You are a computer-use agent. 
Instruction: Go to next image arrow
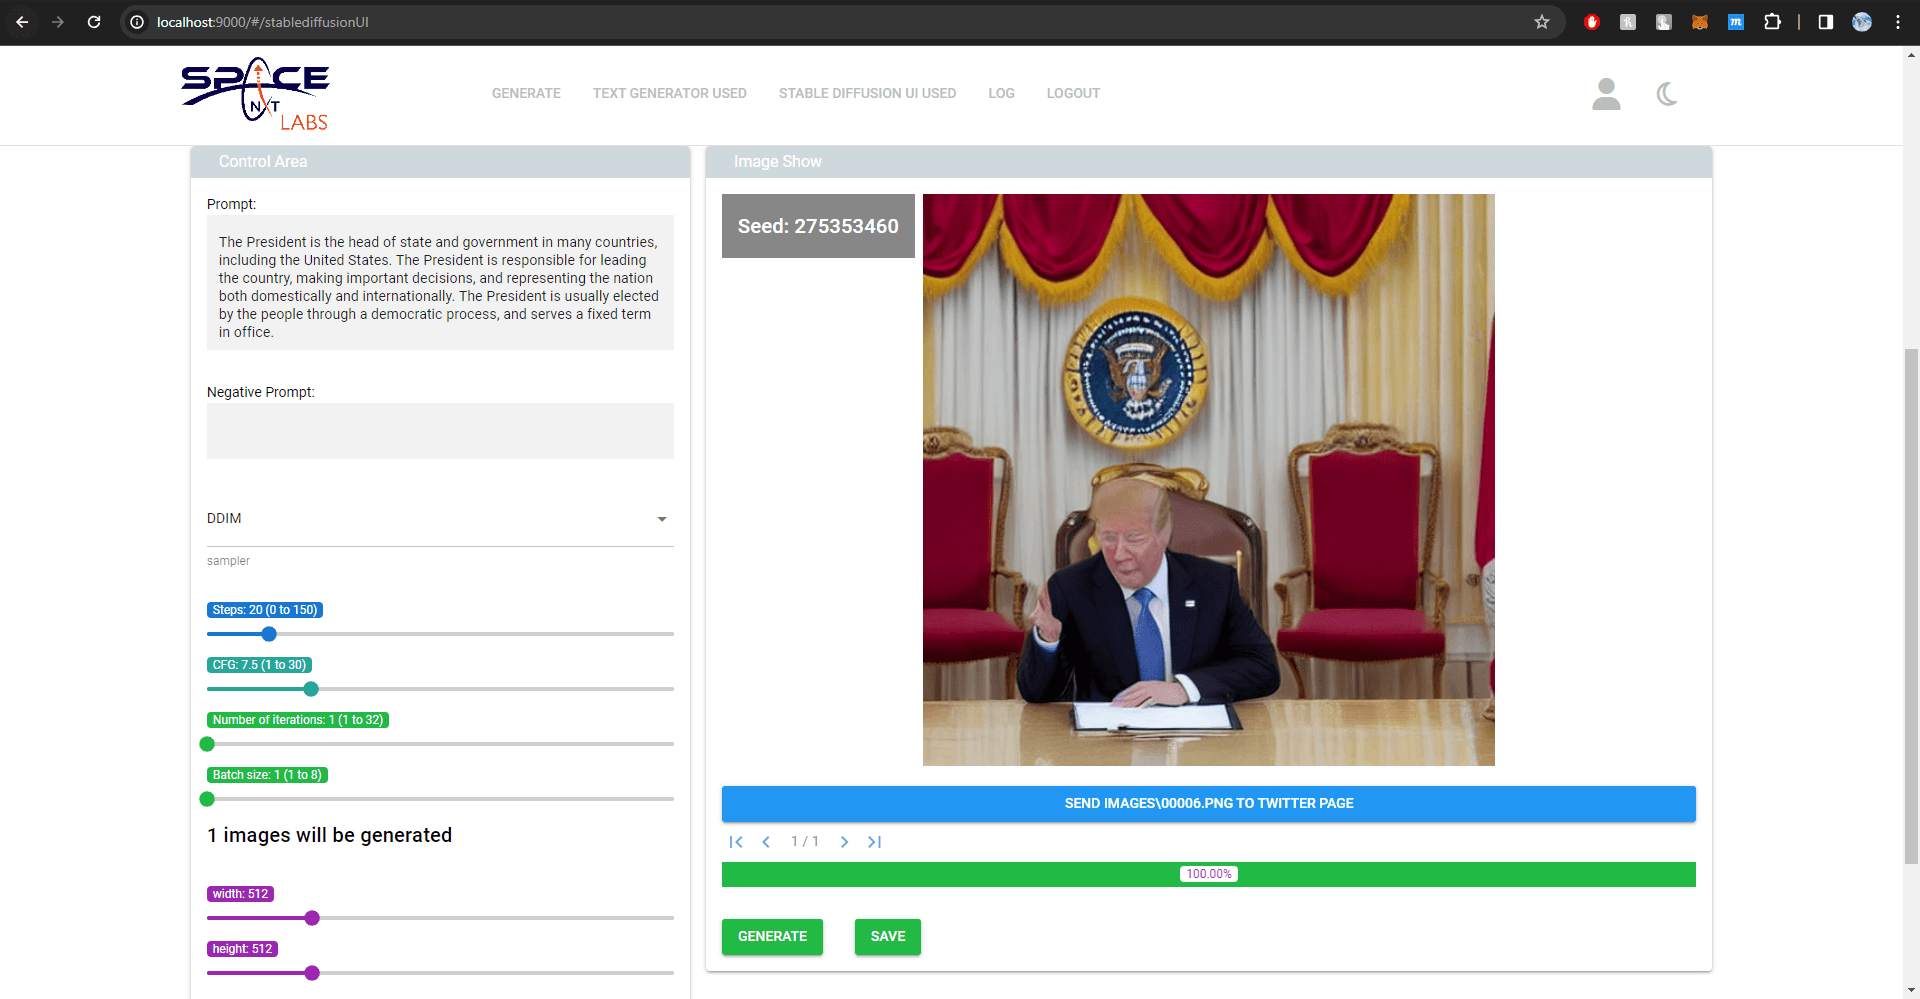tap(844, 842)
